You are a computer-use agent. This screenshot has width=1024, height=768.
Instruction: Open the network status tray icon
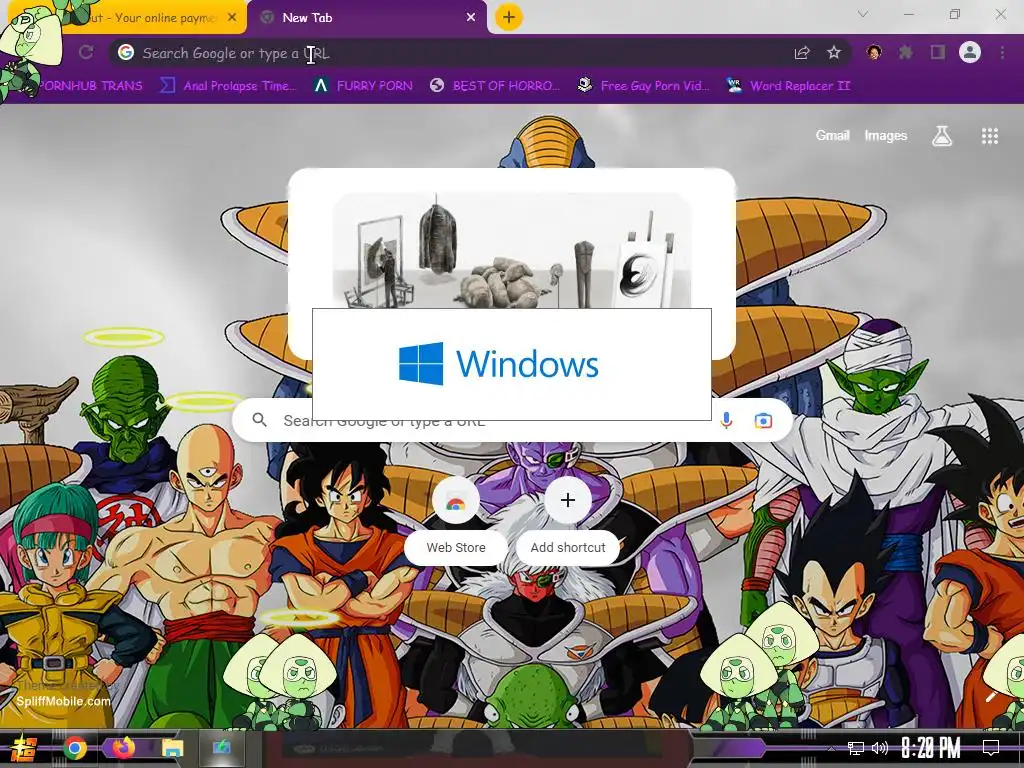(856, 748)
